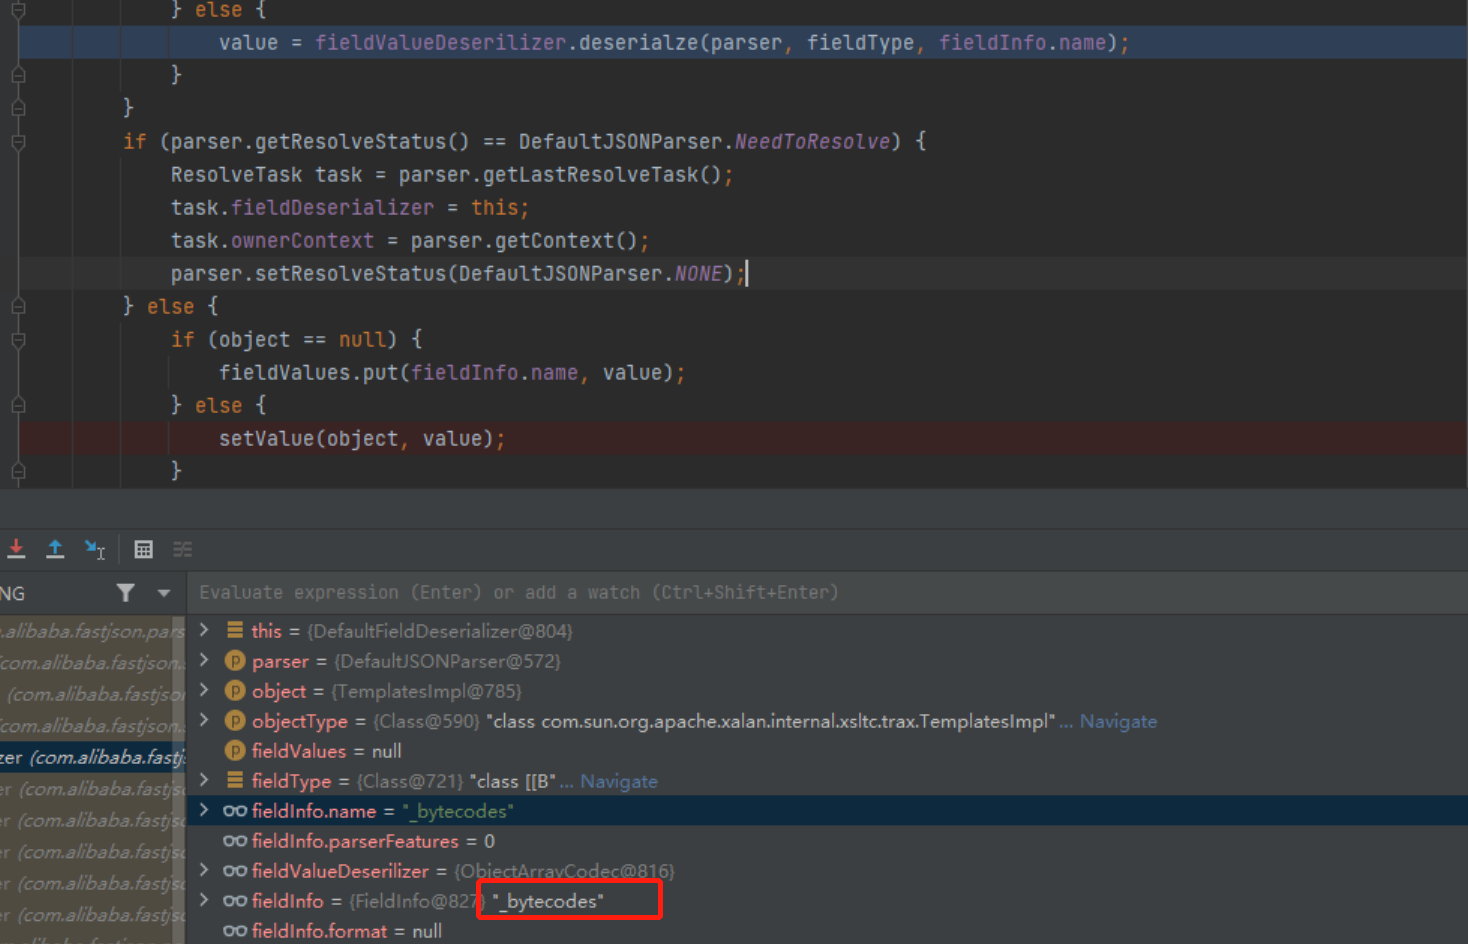Screen dimensions: 1468x944
Task: Select the '.alibaba.fastjson.pars' stack frame
Action: coord(93,631)
